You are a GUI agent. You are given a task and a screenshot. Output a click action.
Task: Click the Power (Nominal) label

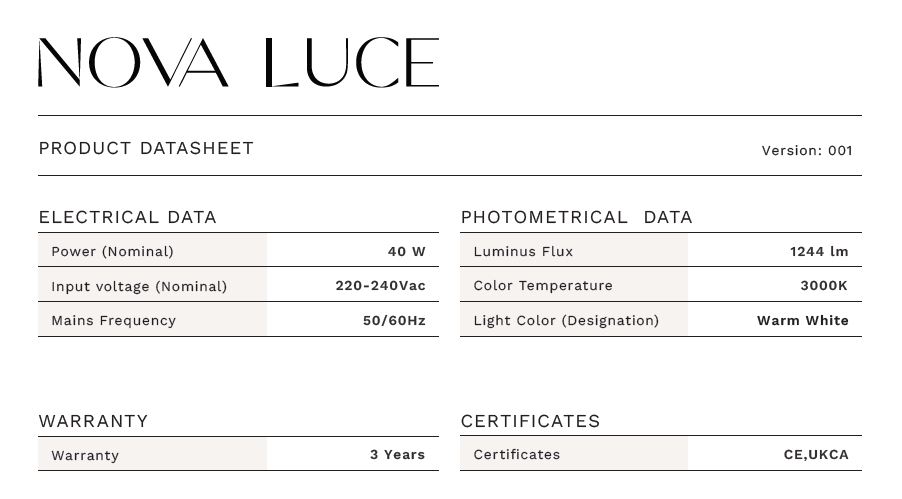tap(112, 251)
